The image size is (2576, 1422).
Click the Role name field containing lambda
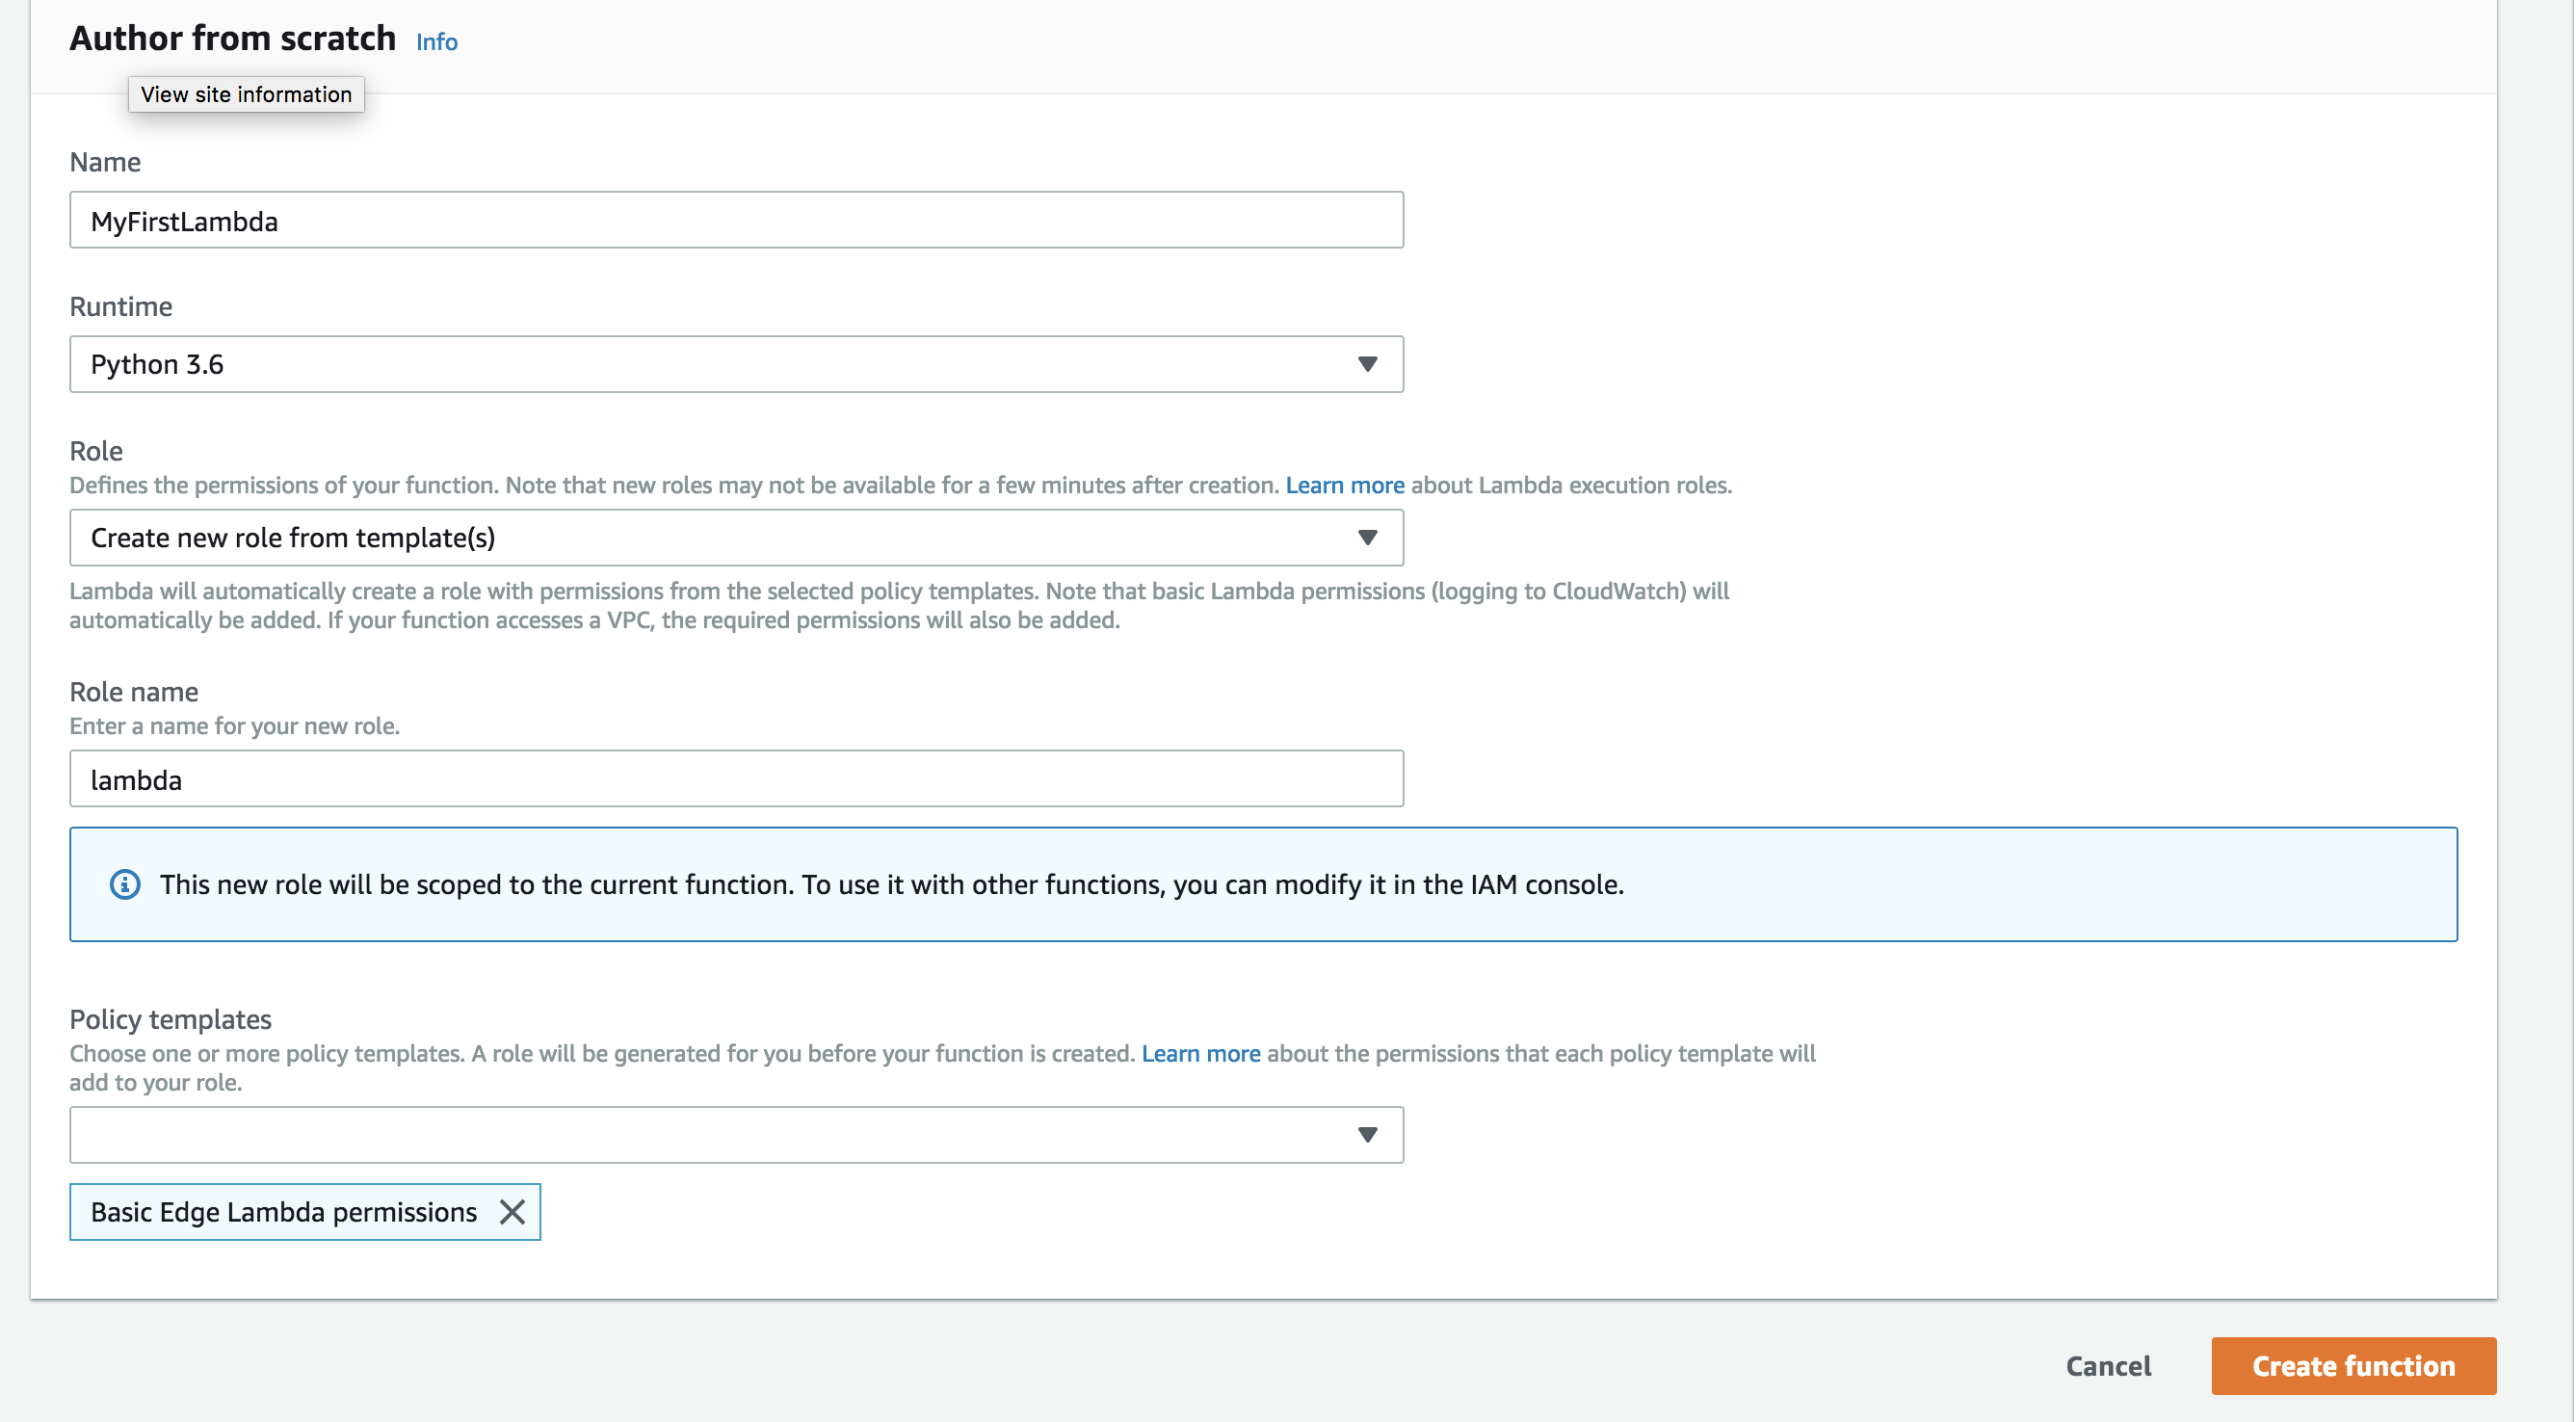[736, 779]
